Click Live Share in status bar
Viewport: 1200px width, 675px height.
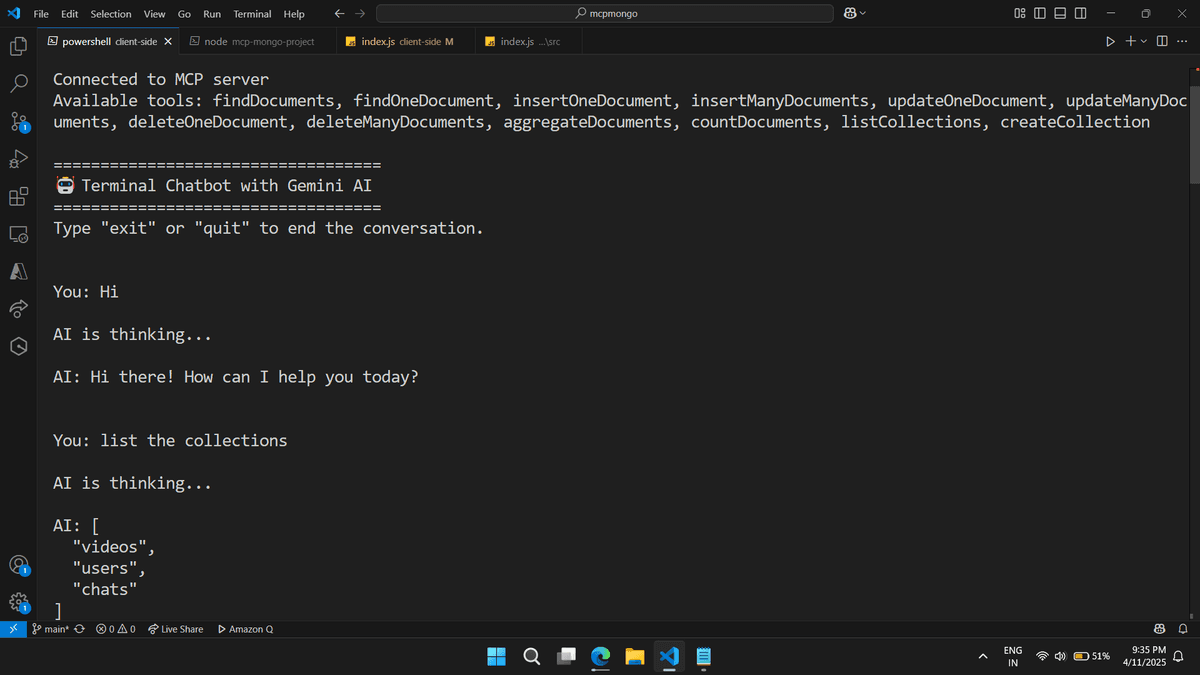click(175, 629)
